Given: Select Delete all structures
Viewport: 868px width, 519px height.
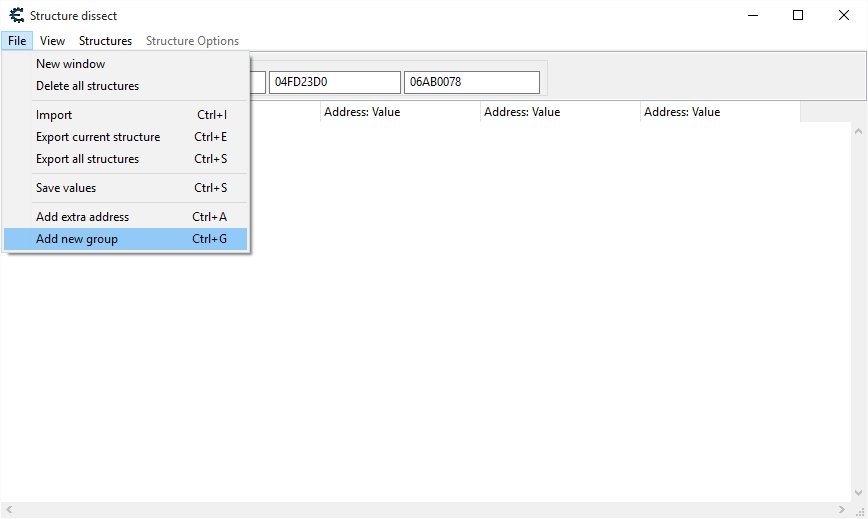Looking at the screenshot, I should point(87,86).
